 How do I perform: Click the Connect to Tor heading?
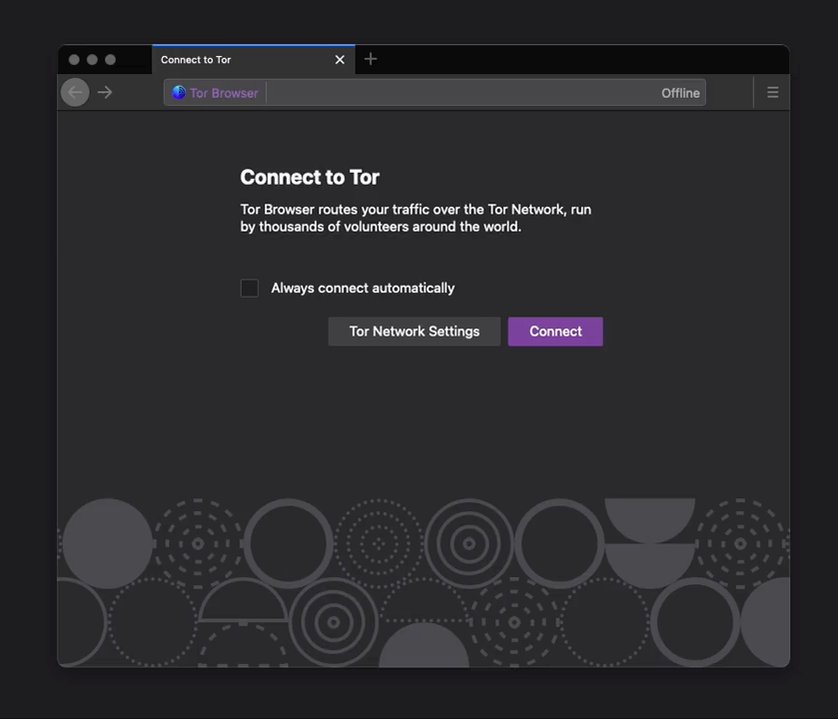pyautogui.click(x=309, y=177)
